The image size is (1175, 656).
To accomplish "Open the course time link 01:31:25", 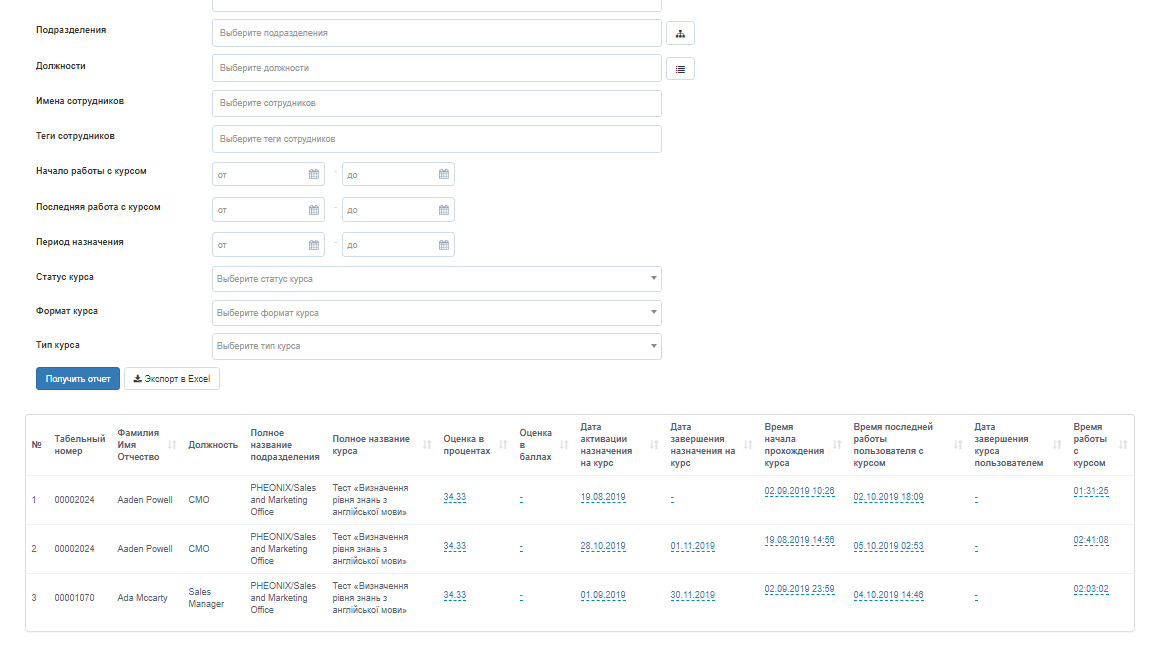I will click(x=1090, y=491).
